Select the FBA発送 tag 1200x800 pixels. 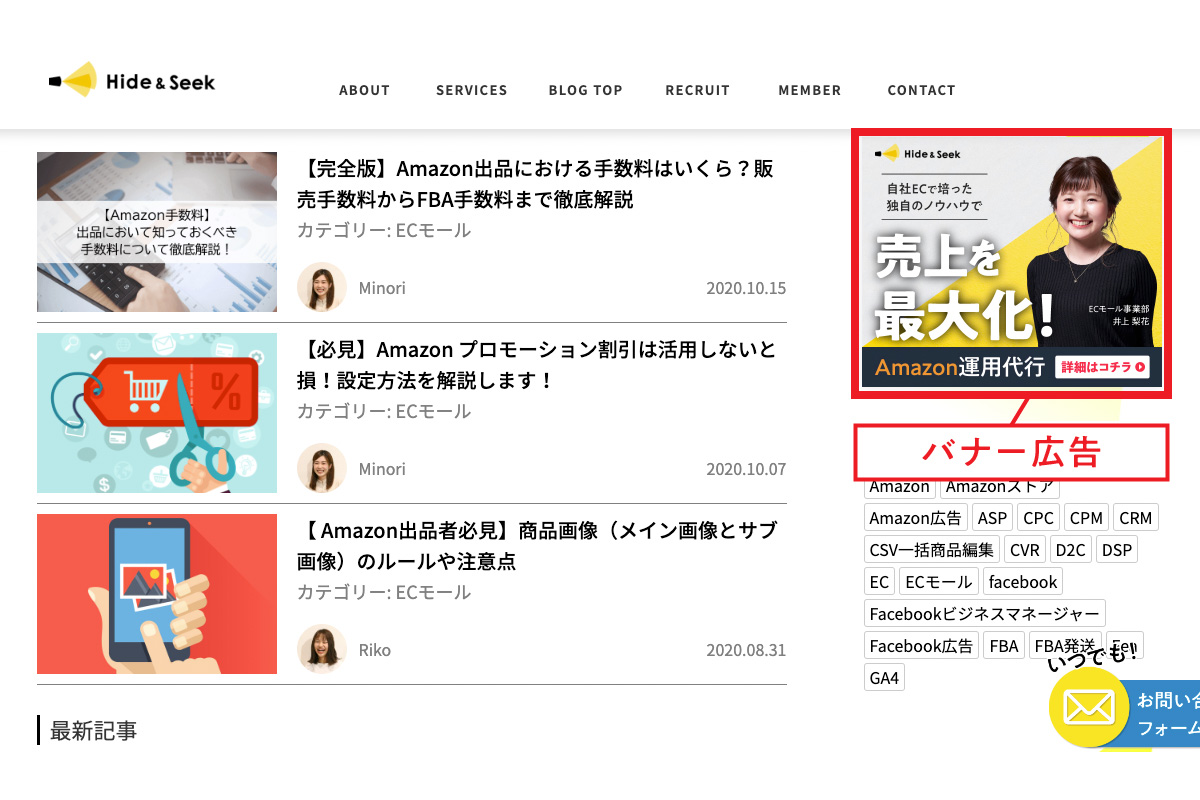1066,646
